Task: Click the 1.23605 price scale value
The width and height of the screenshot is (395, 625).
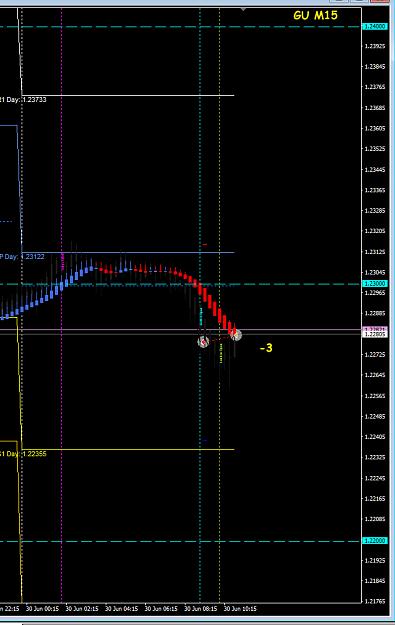Action: point(375,128)
